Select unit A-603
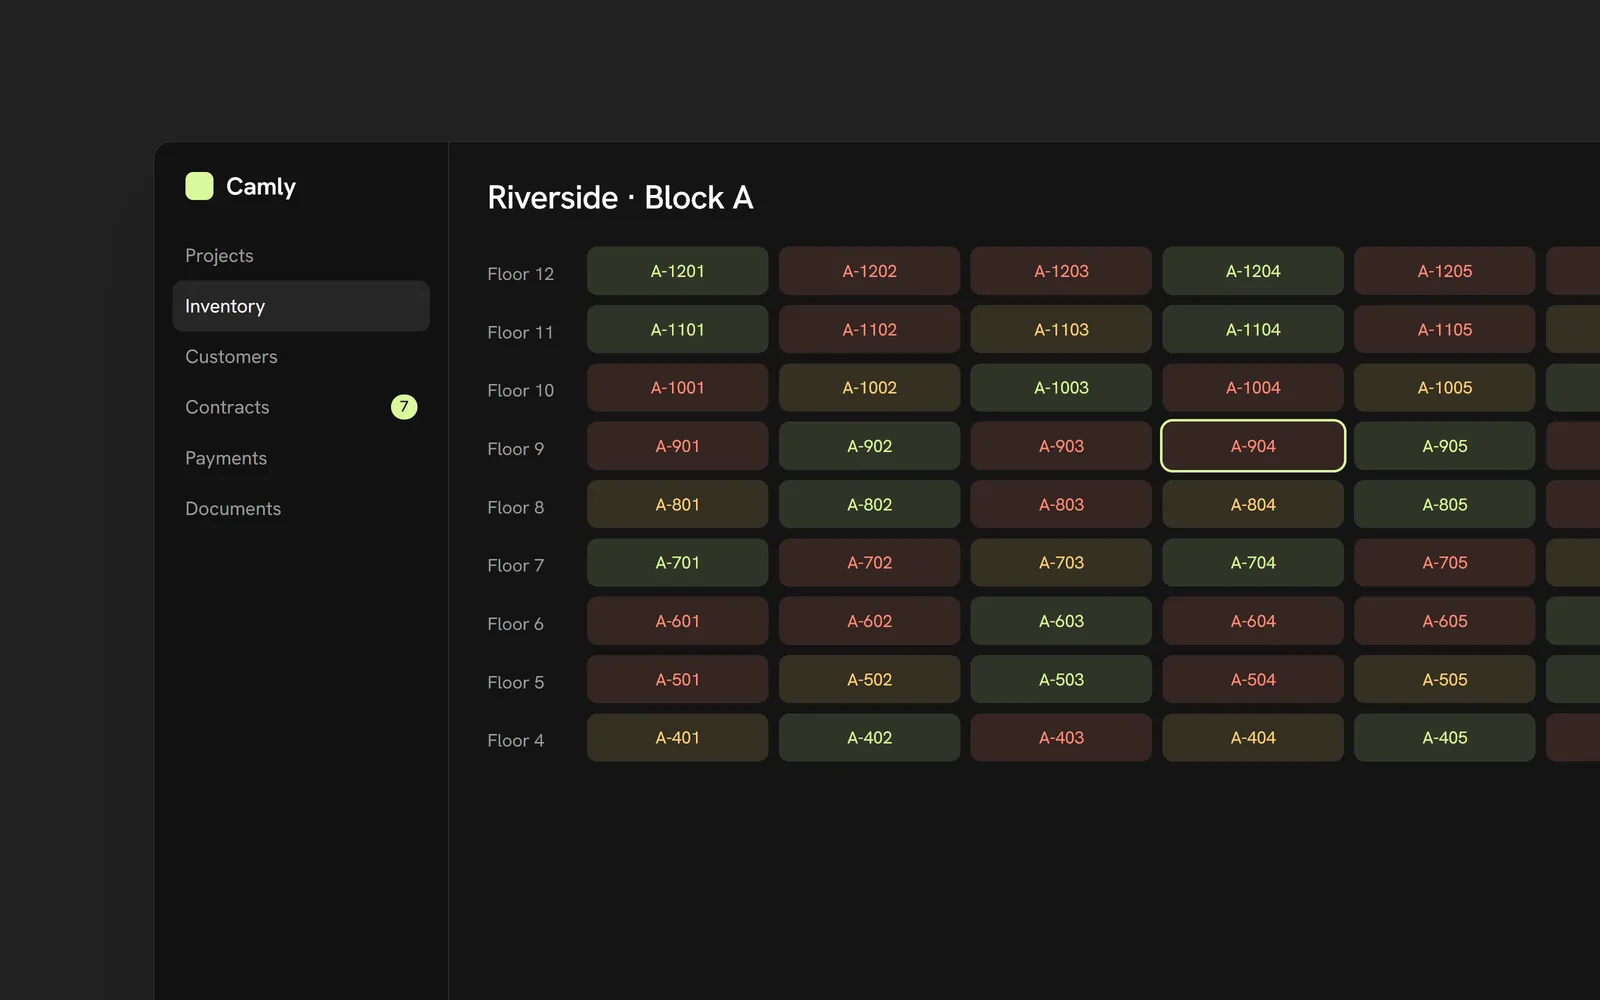The image size is (1600, 1000). pos(1061,621)
